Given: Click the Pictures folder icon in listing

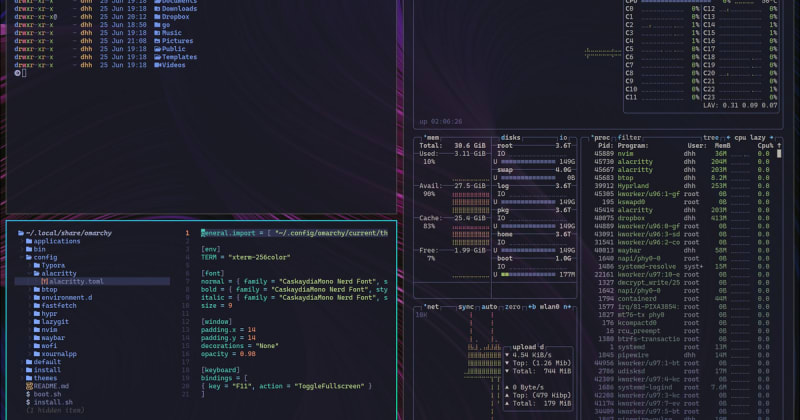Looking at the screenshot, I should click(x=156, y=41).
